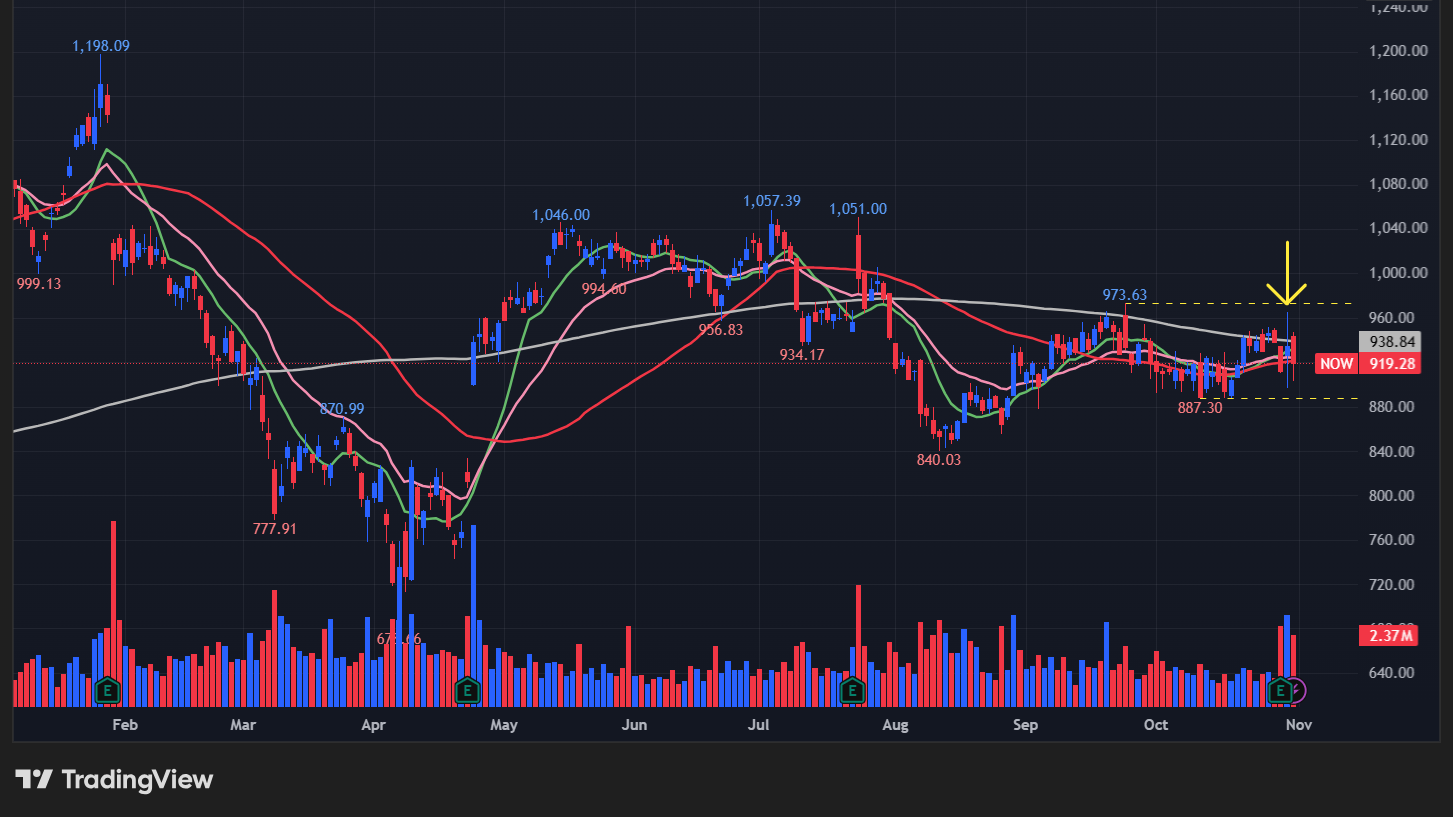This screenshot has height=817, width=1453.
Task: Click the Nov label on time axis
Action: [x=1299, y=725]
